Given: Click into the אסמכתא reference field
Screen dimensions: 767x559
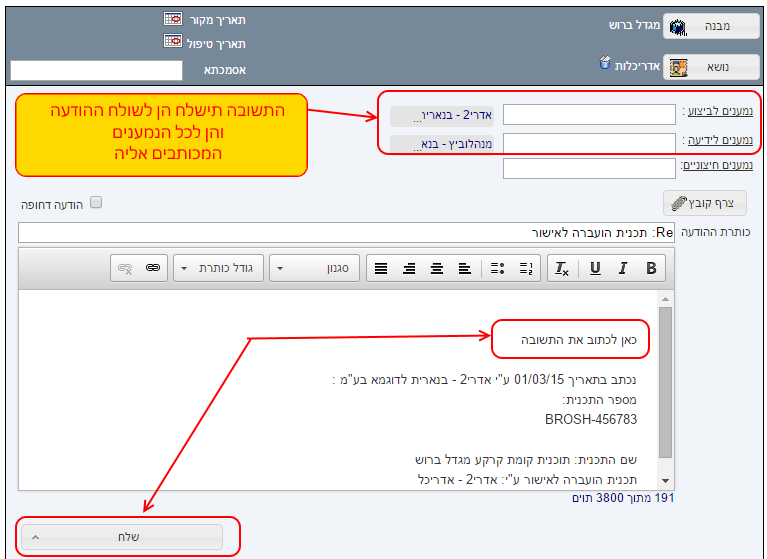Looking at the screenshot, I should point(96,70).
